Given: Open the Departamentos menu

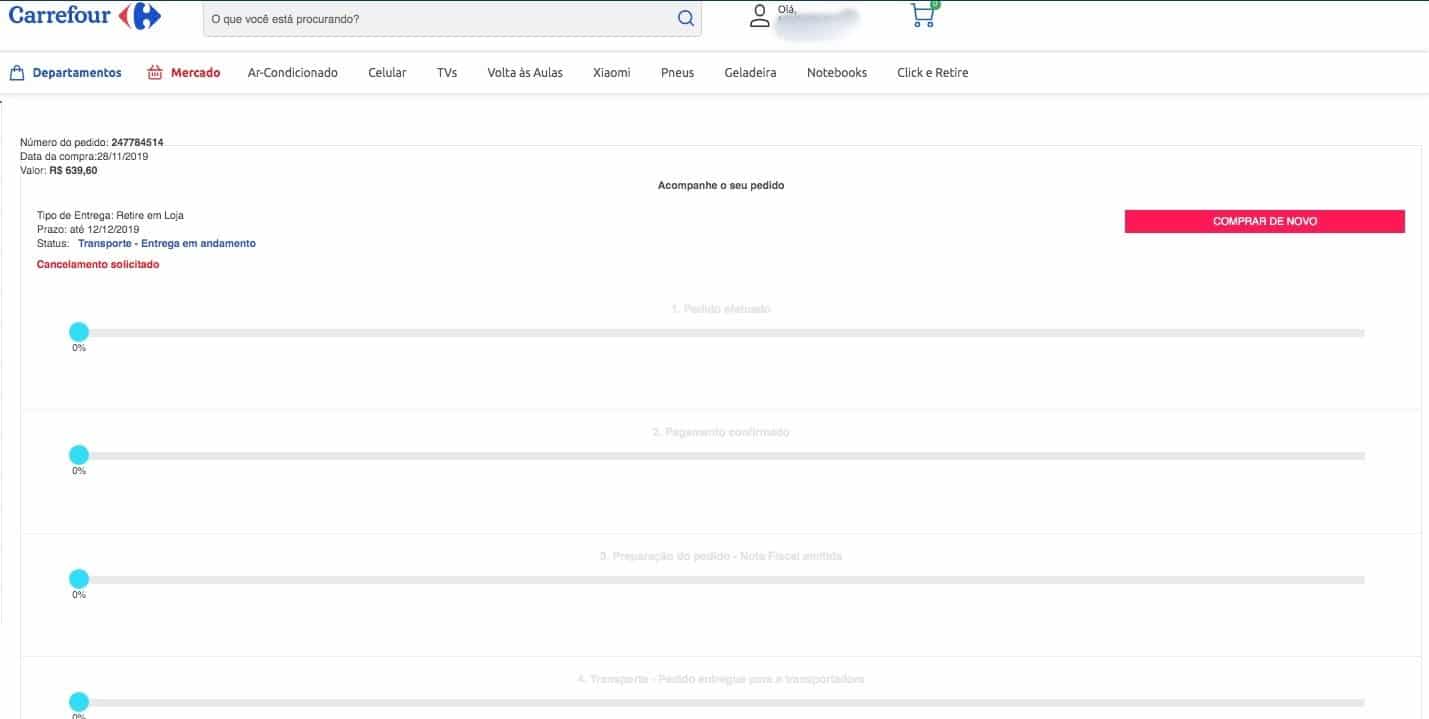Looking at the screenshot, I should 77,73.
